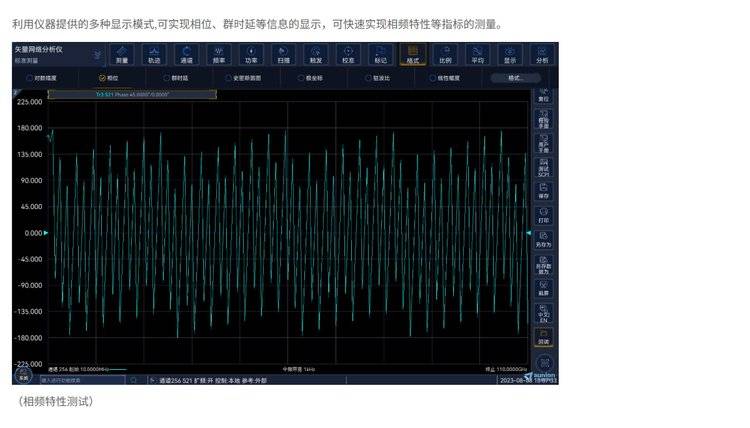Click the 轨迹 (Trace) toolbar icon
The image size is (750, 428).
pyautogui.click(x=154, y=54)
